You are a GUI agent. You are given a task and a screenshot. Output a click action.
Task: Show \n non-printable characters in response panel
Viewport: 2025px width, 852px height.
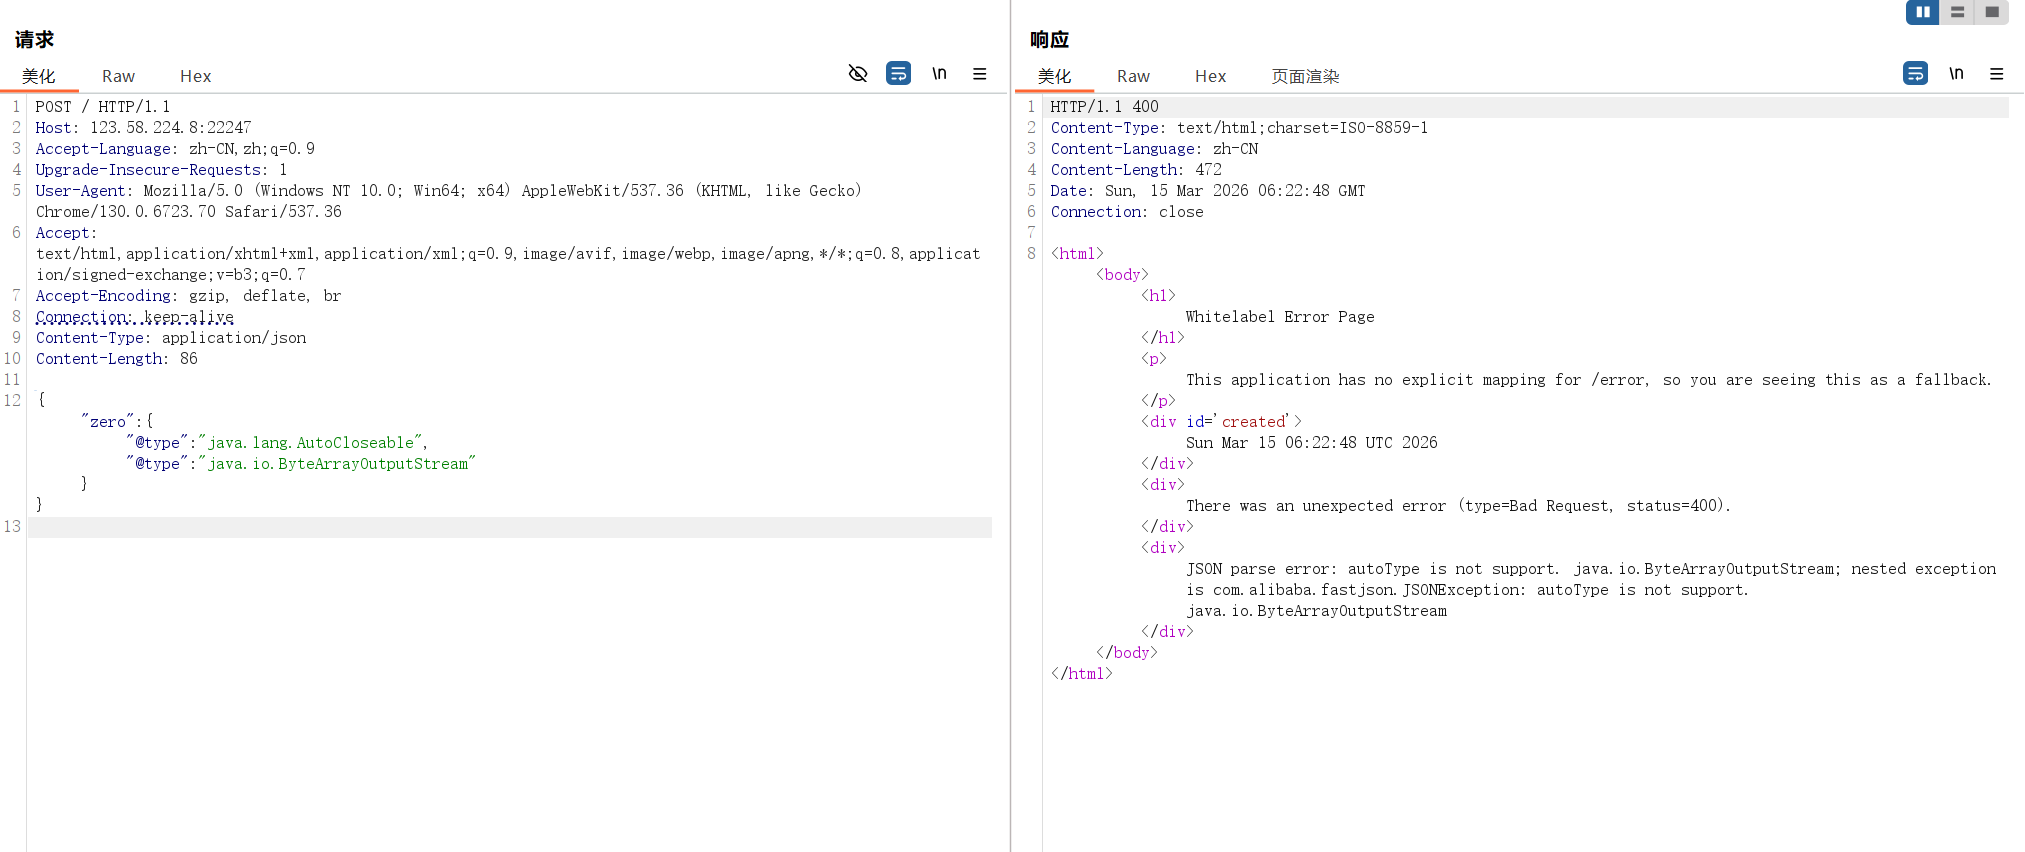[x=1956, y=73]
